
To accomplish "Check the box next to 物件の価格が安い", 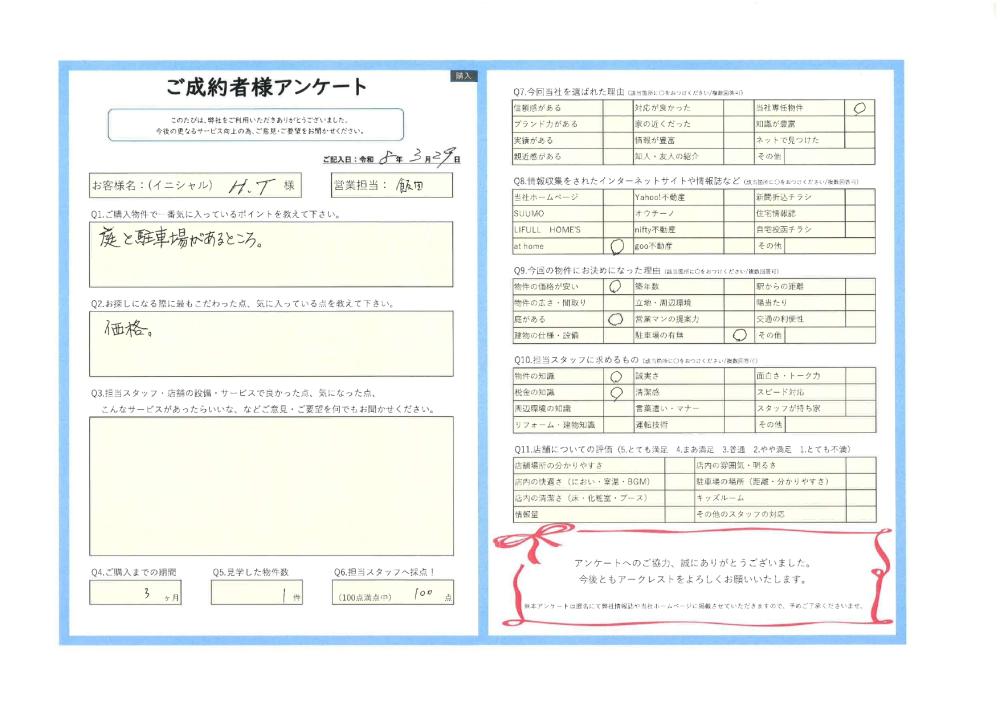I will point(616,287).
